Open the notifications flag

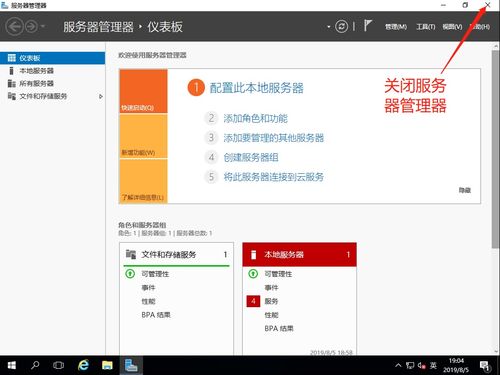click(x=367, y=26)
